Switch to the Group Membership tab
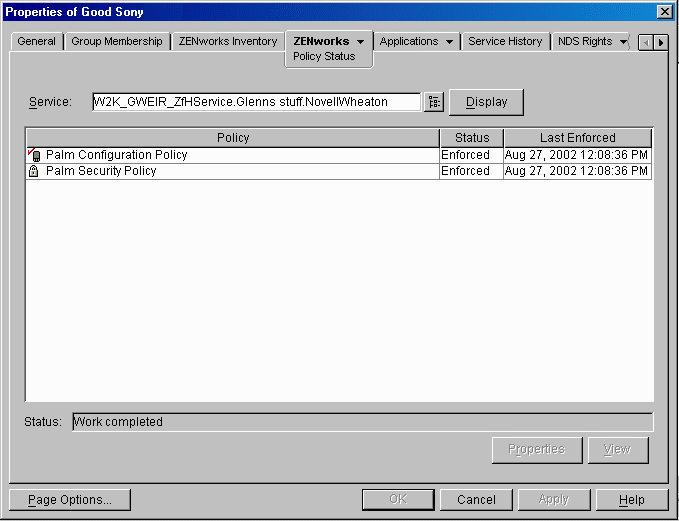The width and height of the screenshot is (679, 521). point(116,41)
